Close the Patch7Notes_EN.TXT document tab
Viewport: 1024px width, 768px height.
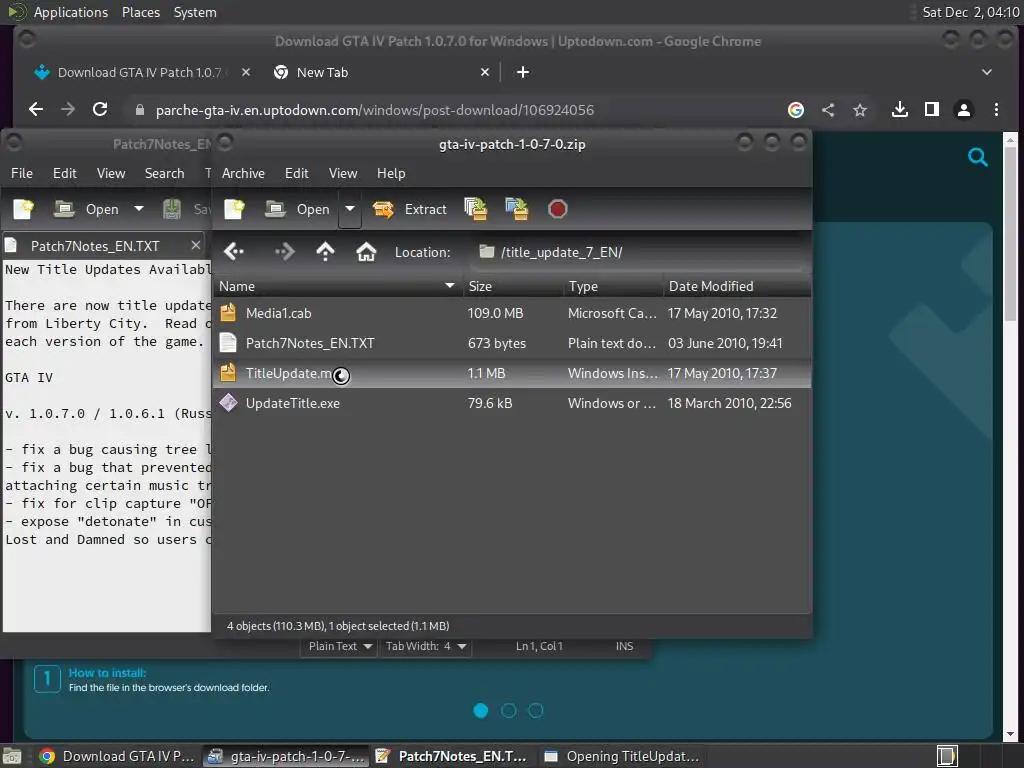(x=195, y=245)
